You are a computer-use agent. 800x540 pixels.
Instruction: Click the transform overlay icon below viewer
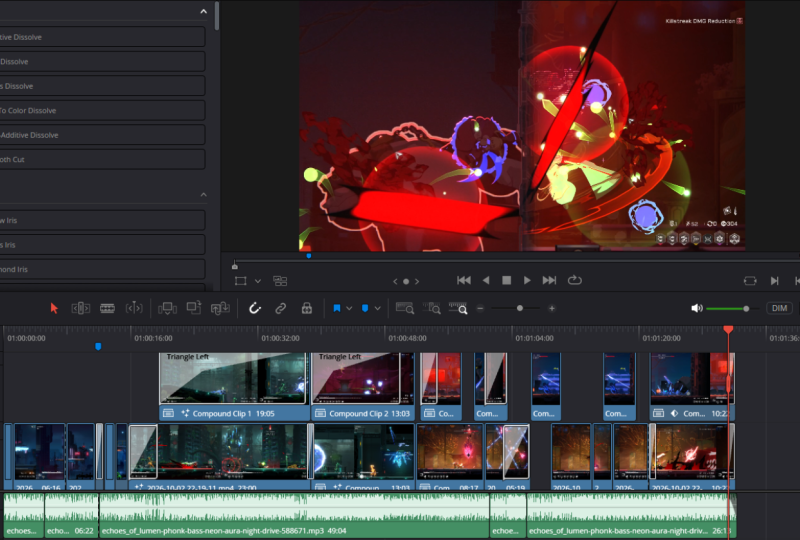pyautogui.click(x=240, y=281)
